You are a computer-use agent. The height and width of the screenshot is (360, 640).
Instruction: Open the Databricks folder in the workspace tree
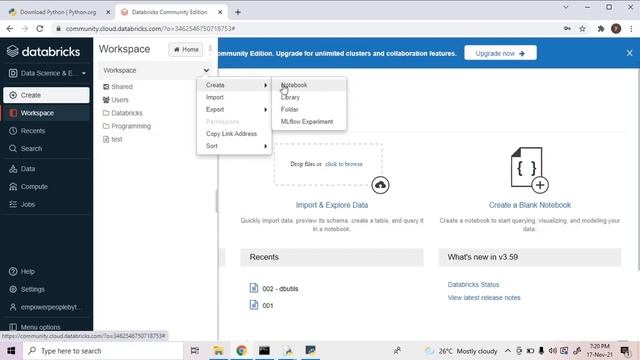(x=123, y=113)
